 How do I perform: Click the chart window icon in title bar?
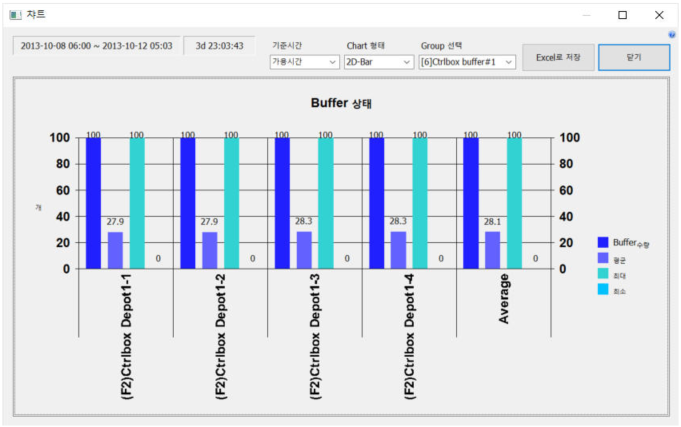15,15
